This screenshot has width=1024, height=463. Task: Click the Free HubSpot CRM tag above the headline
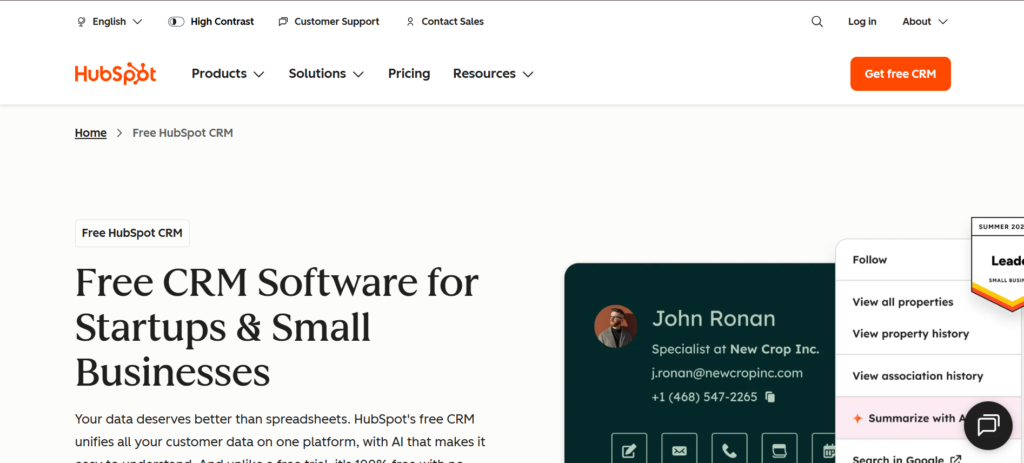coord(133,233)
